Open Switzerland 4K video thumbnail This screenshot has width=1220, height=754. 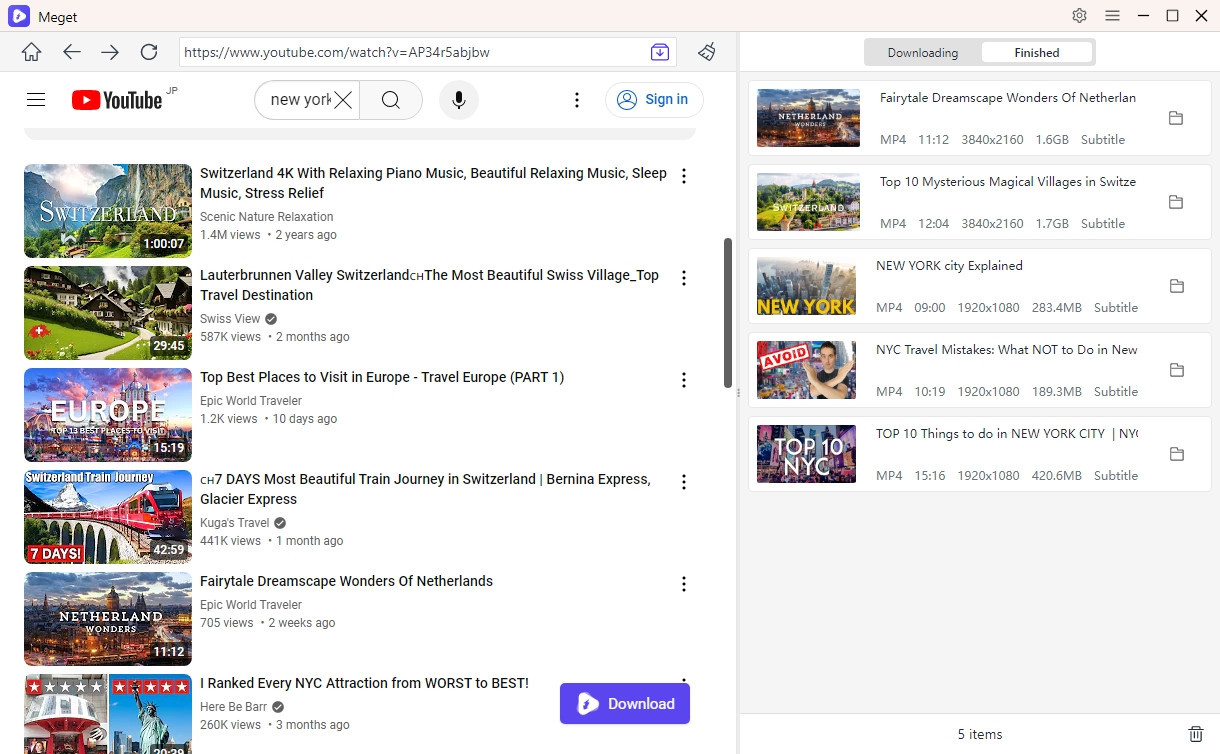pos(108,211)
